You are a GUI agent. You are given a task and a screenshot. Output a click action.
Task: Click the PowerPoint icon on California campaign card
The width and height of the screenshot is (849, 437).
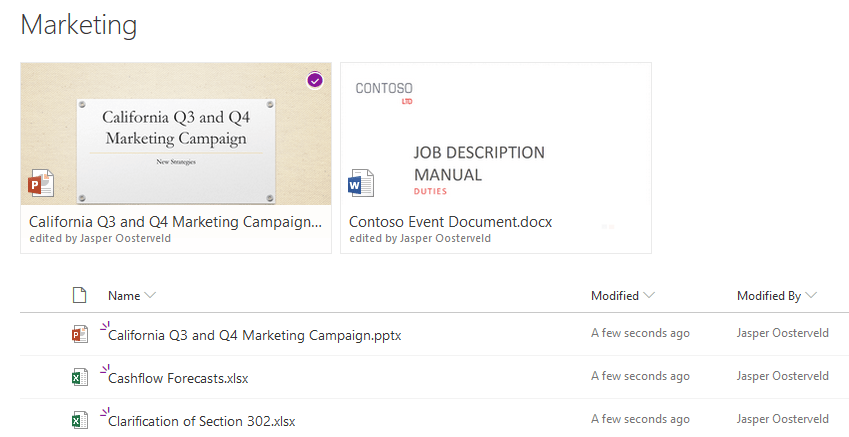coord(41,183)
